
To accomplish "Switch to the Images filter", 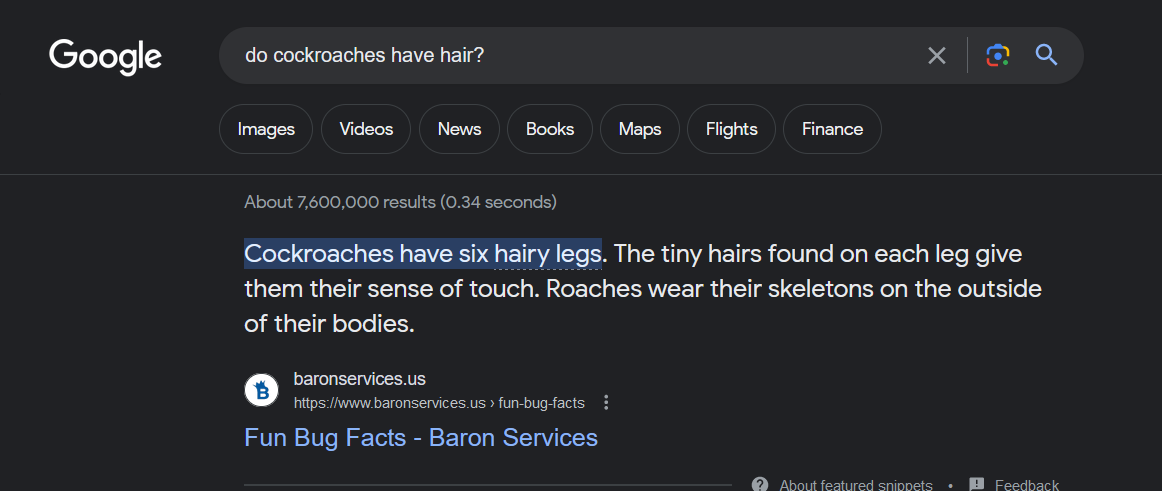I will click(266, 129).
